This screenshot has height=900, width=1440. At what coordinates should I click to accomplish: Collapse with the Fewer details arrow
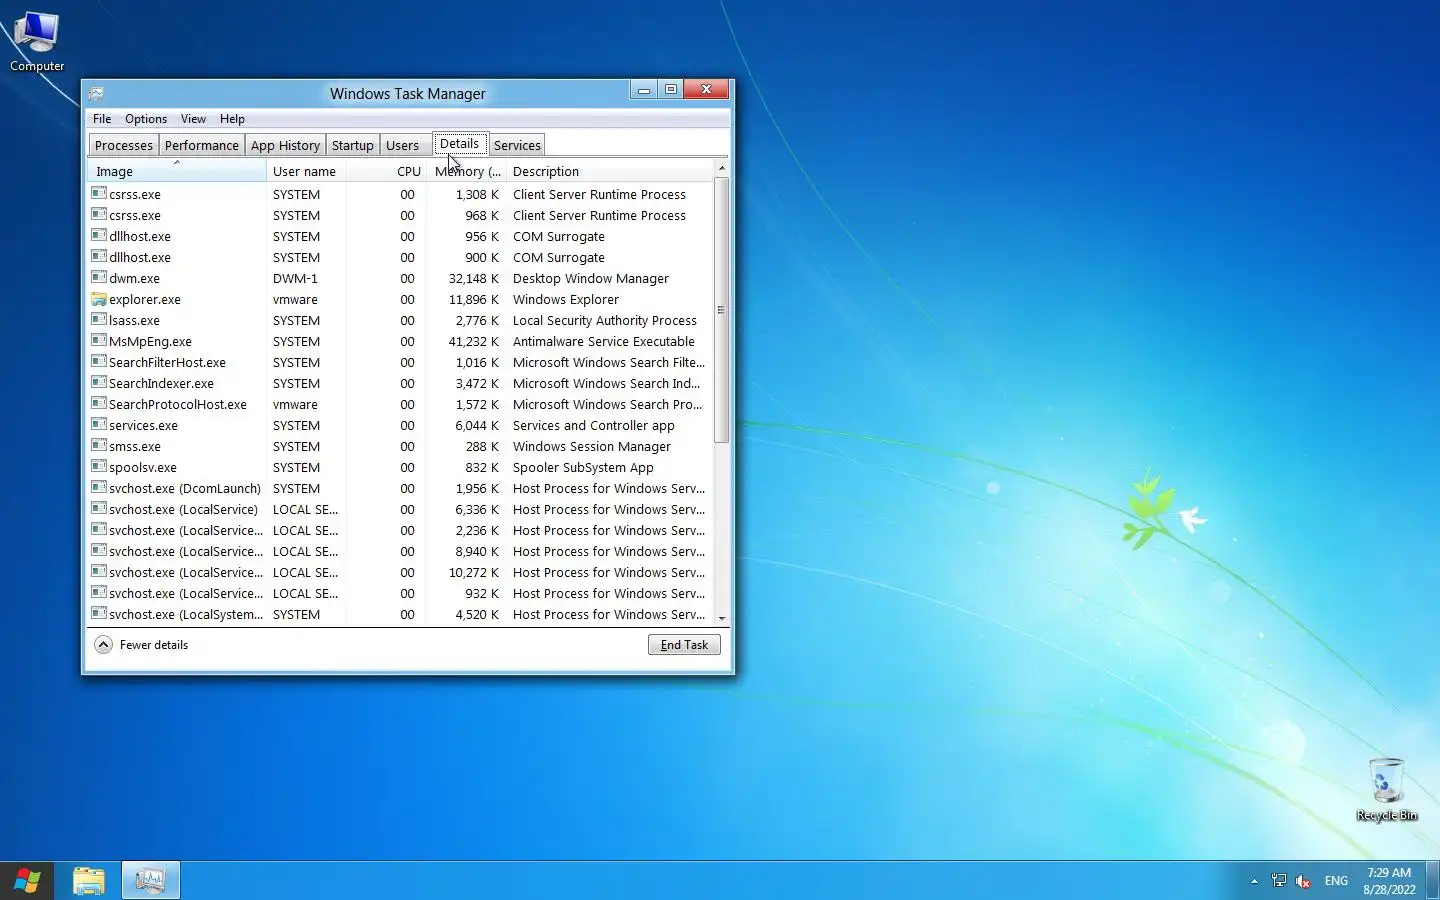pyautogui.click(x=104, y=645)
